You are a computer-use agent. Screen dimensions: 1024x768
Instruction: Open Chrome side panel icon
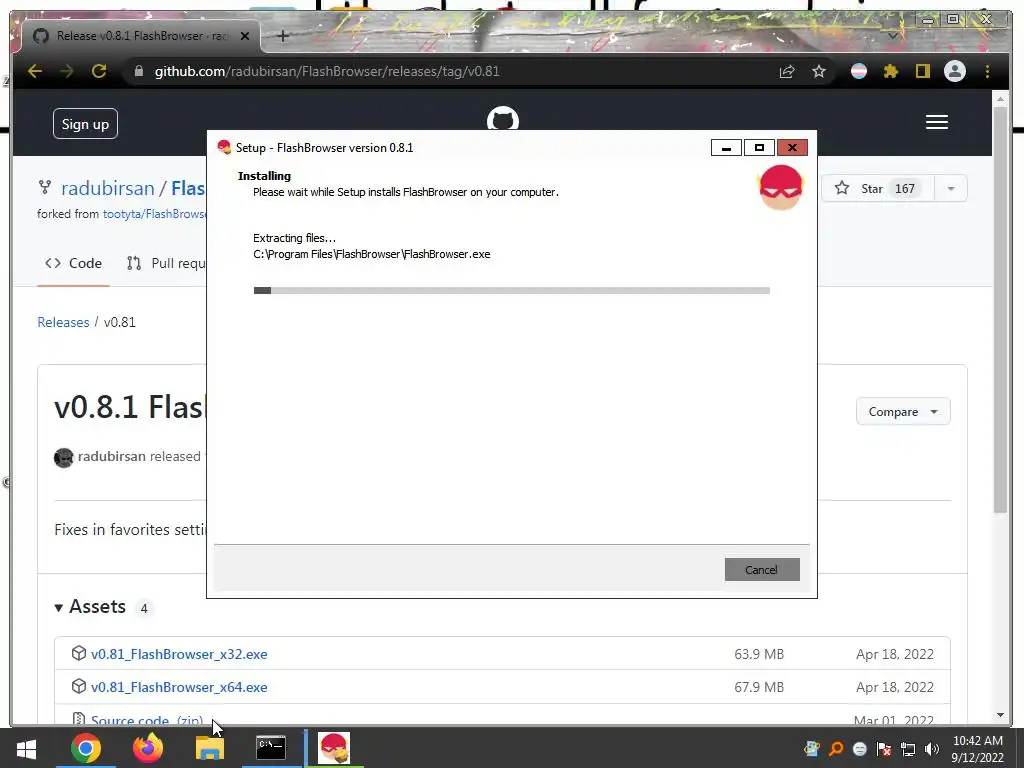tap(922, 71)
